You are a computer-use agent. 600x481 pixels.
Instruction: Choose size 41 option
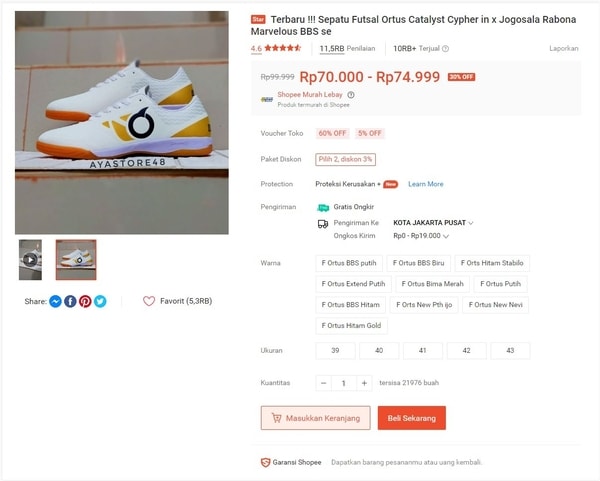pos(423,351)
